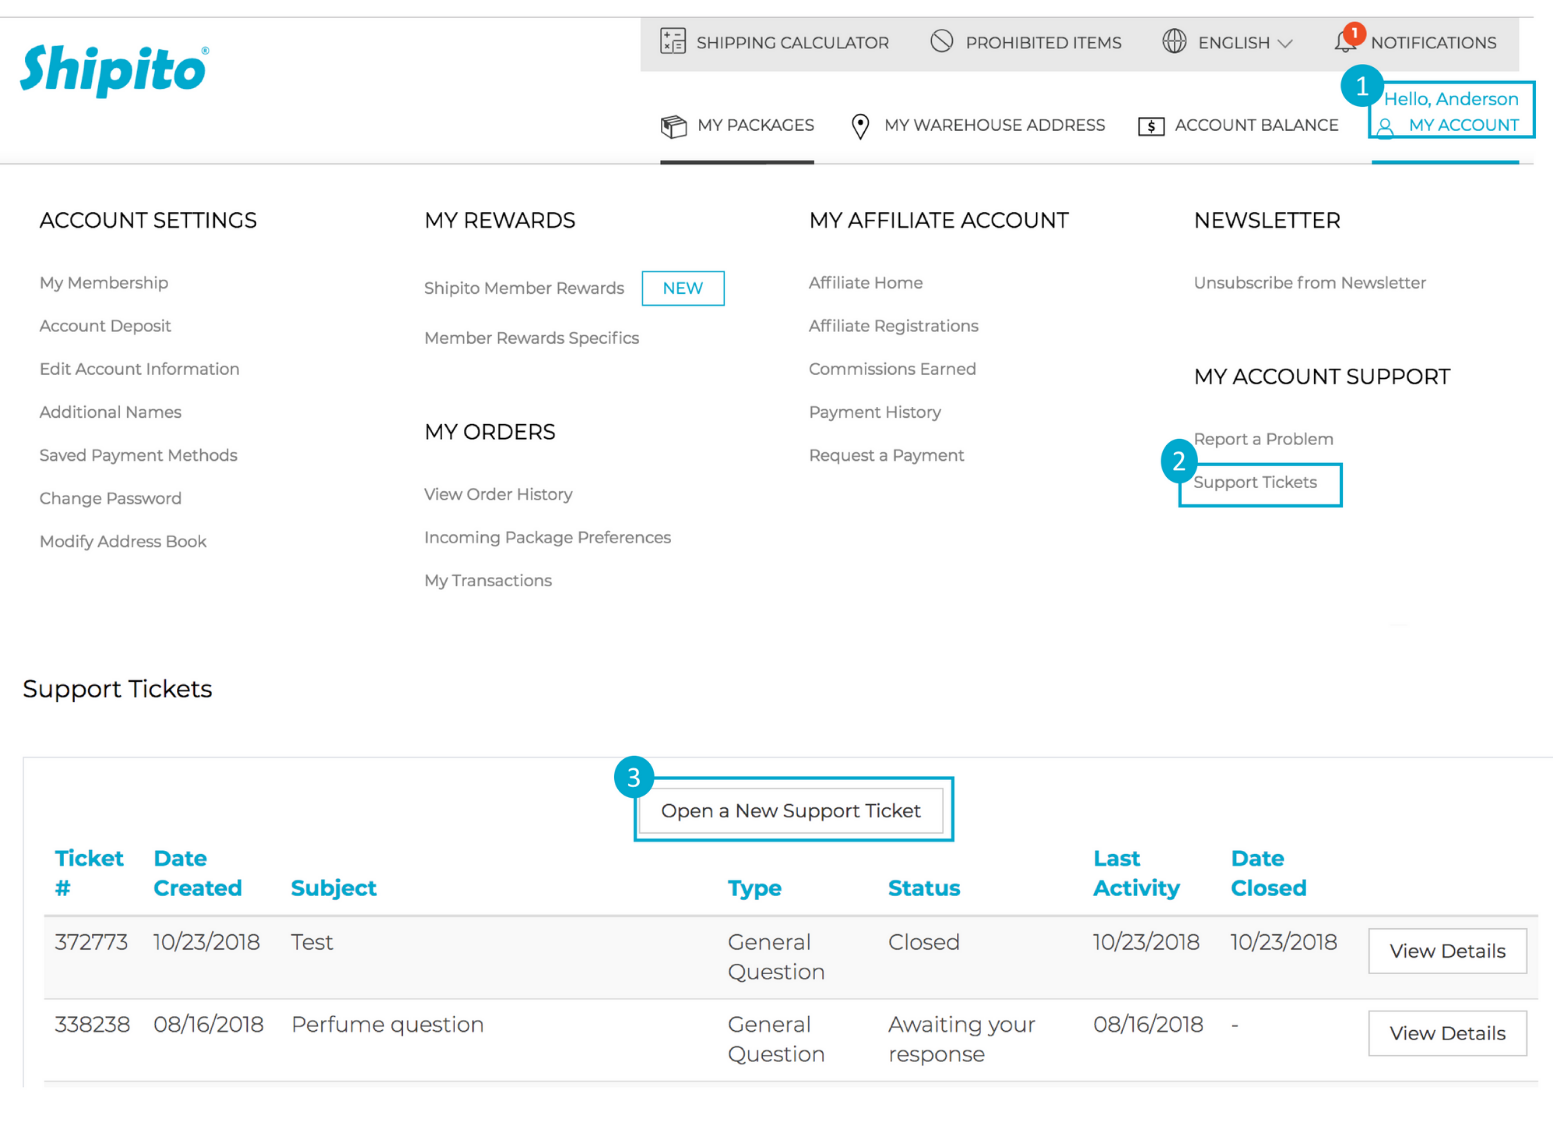Open Member Rewards Specifics
Screen dimensions: 1553x1123
(x=531, y=338)
